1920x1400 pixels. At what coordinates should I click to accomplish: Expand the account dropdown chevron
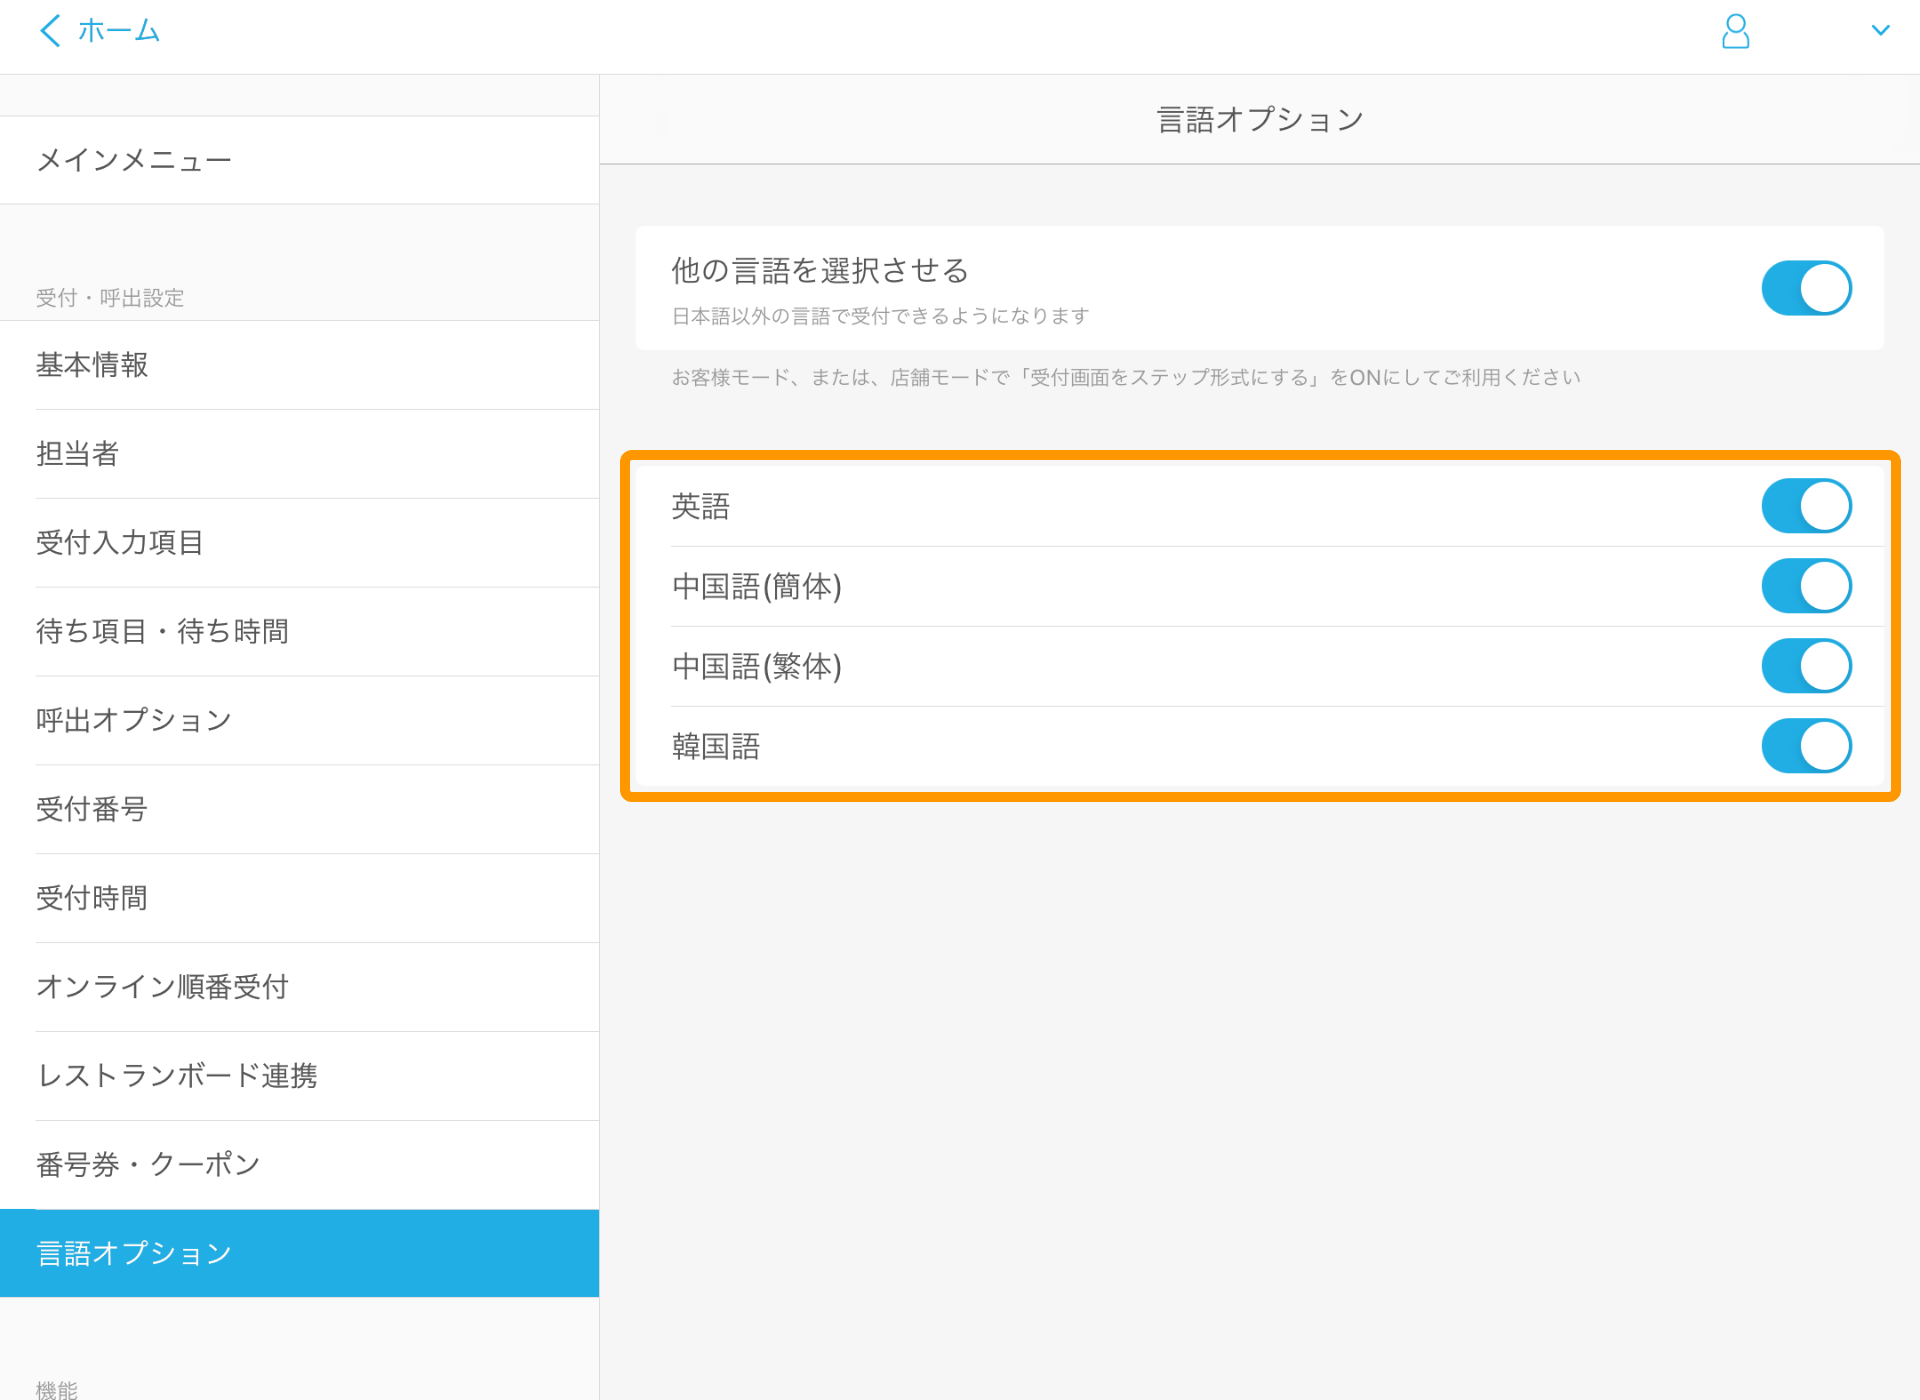(1880, 31)
